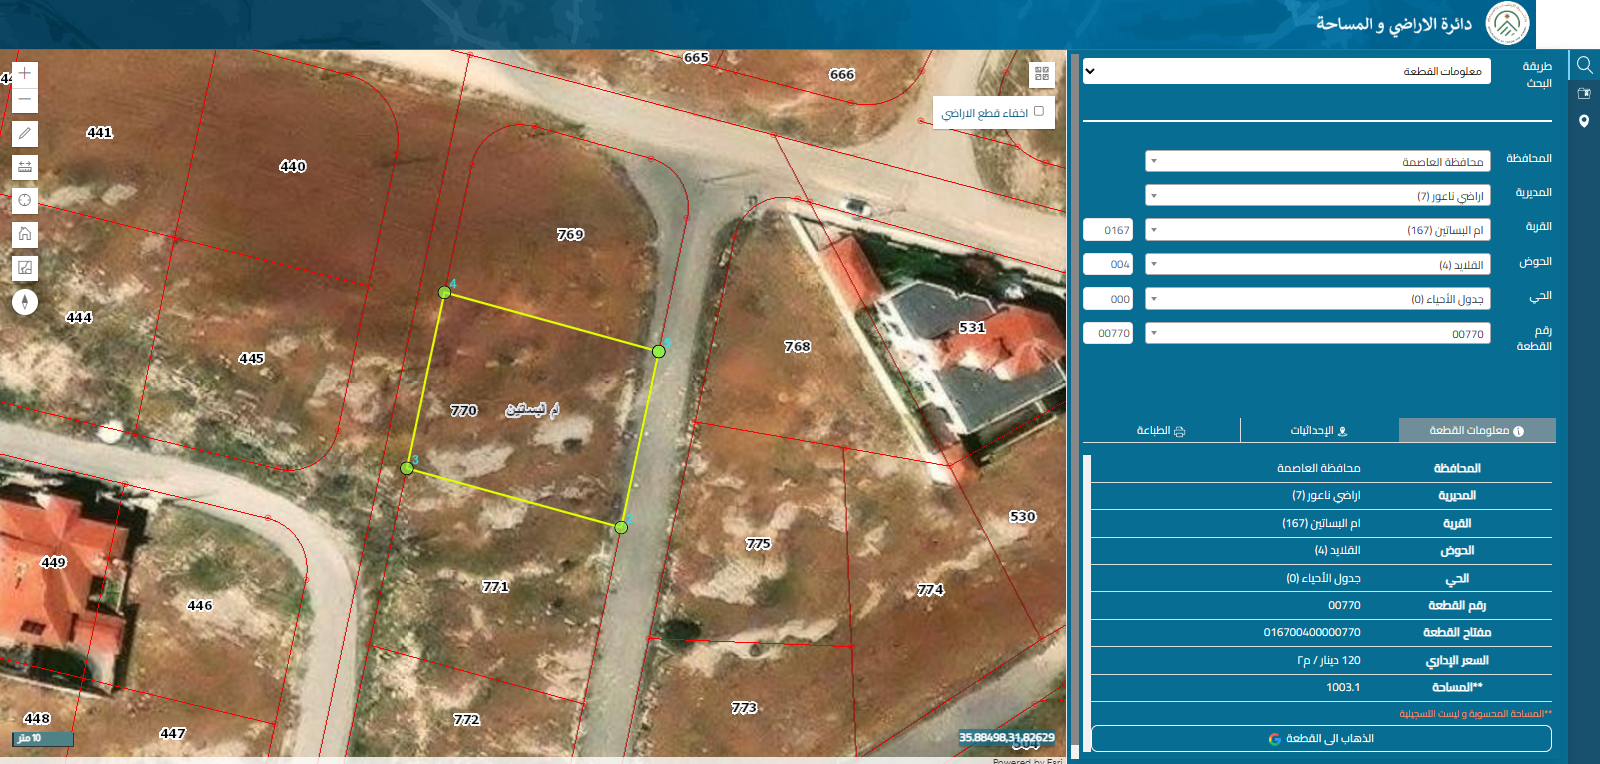The width and height of the screenshot is (1600, 764).
Task: Expand the village Um Al-Basateen dropdown
Action: tap(1318, 230)
